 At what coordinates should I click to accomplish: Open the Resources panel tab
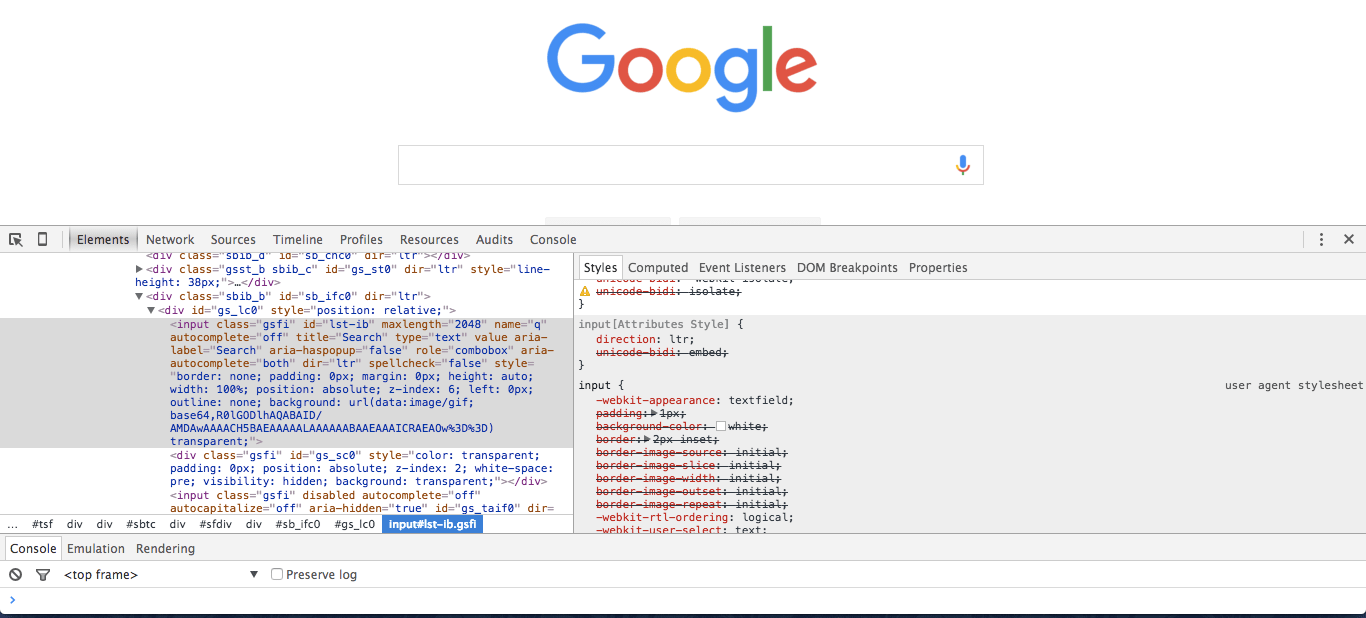(429, 240)
